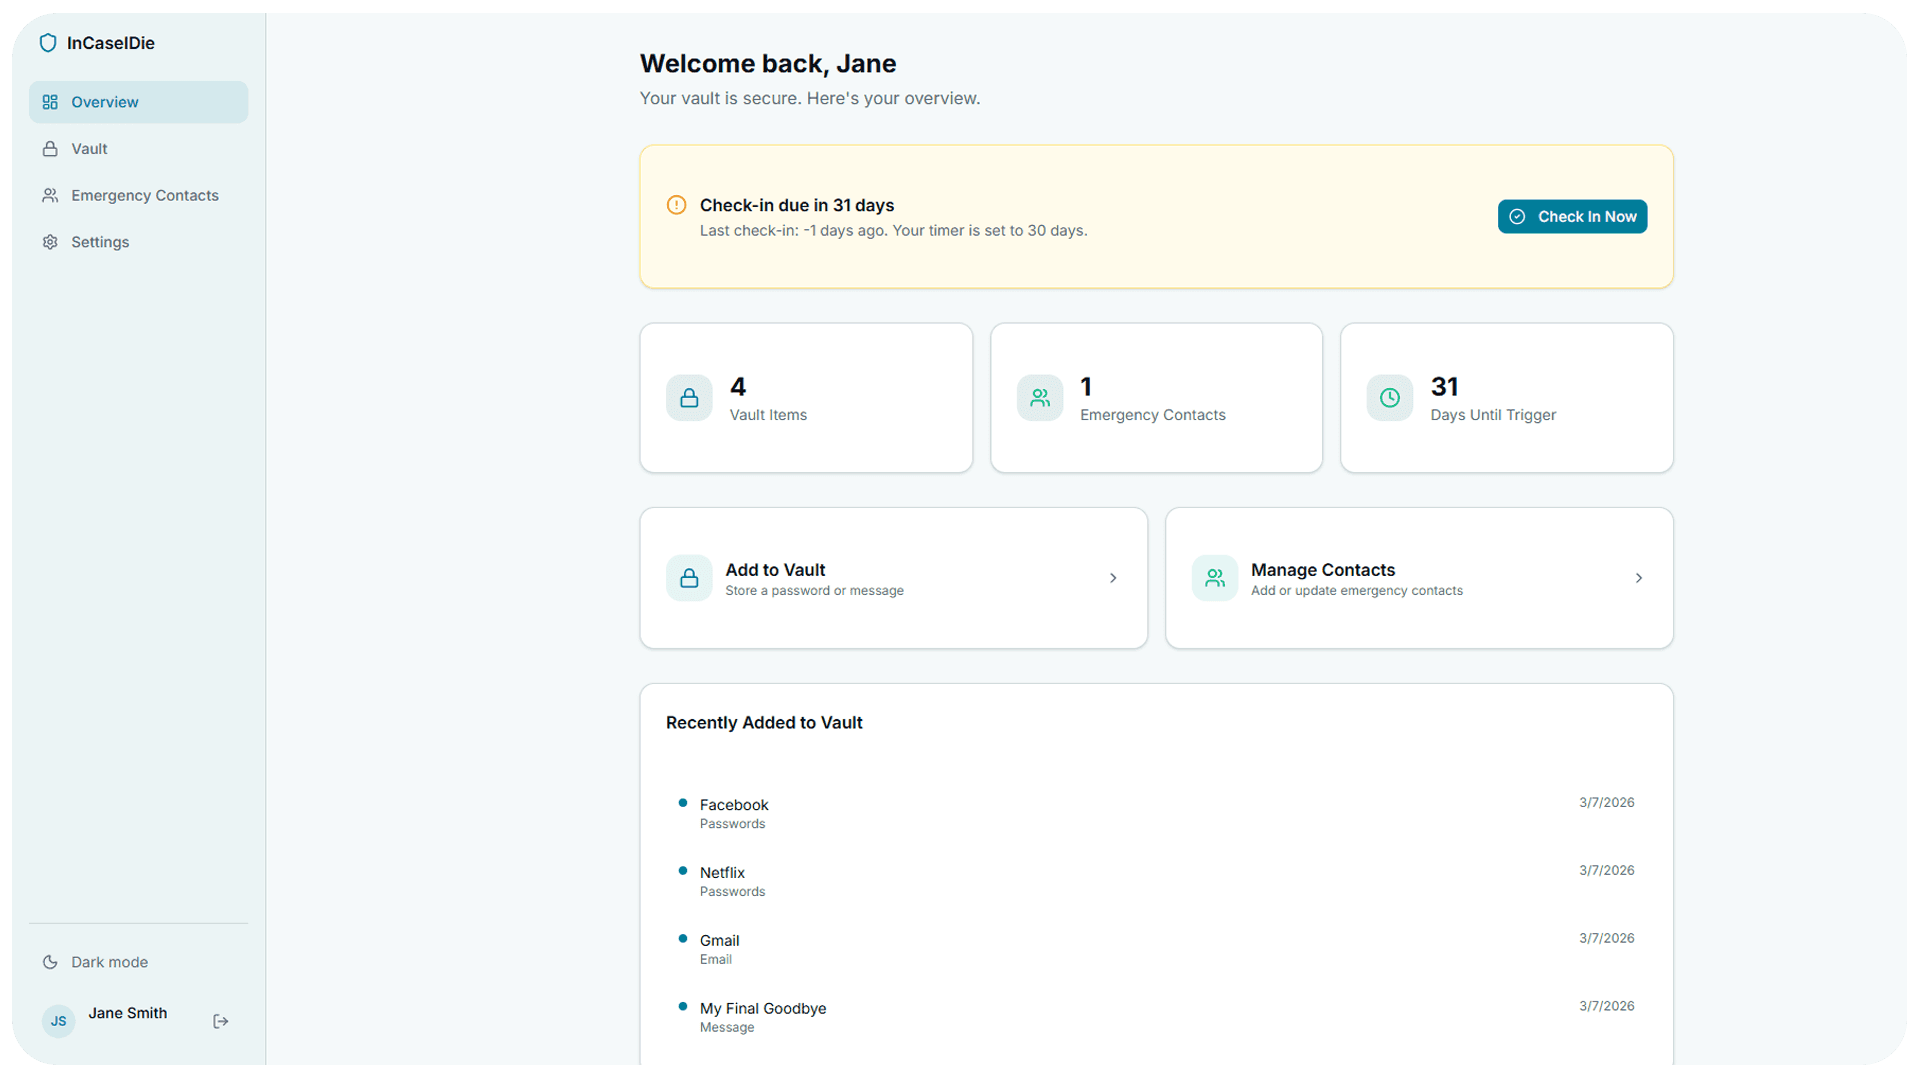Viewport: 1920px width, 1080px height.
Task: Click the 3/7/2026 date on My Final Goodbye row
Action: click(x=1606, y=1007)
